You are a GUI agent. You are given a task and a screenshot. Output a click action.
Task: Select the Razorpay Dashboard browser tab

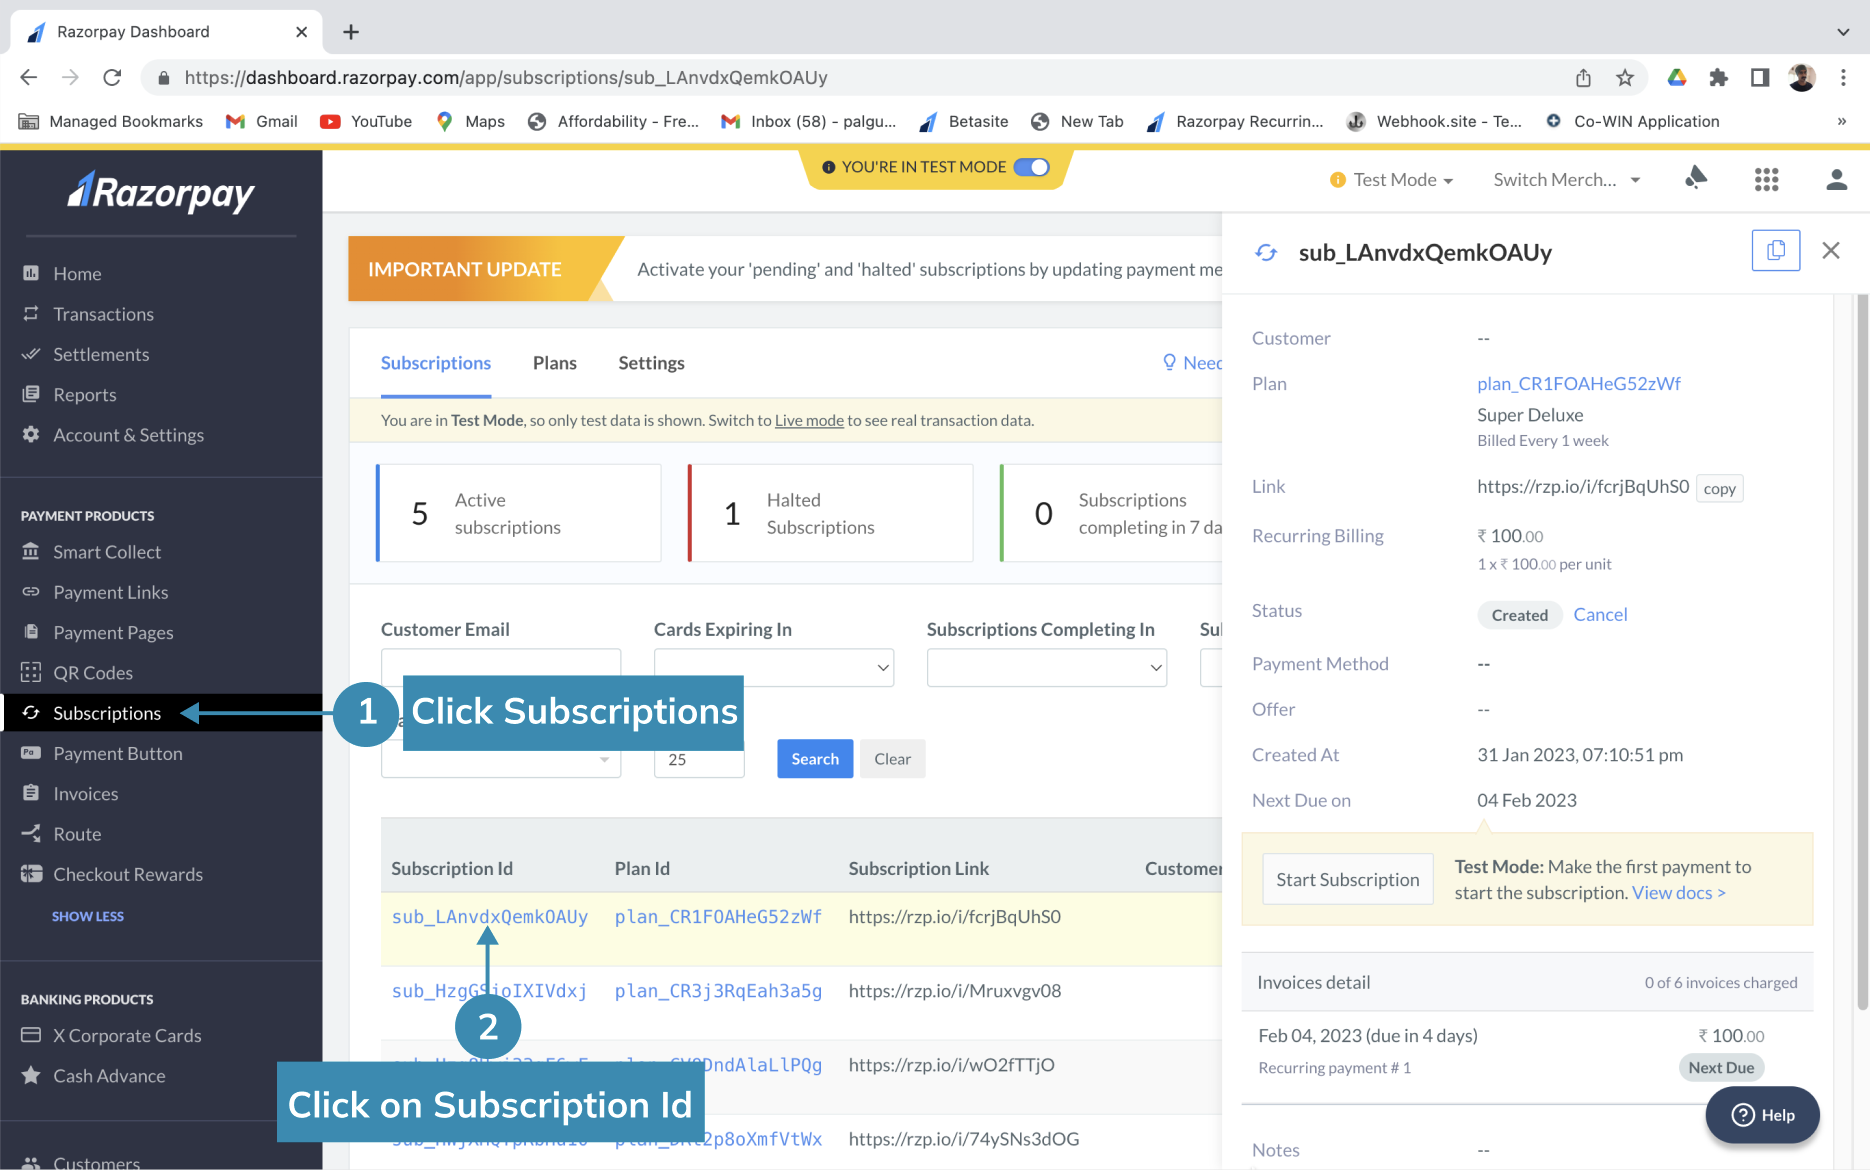166,32
